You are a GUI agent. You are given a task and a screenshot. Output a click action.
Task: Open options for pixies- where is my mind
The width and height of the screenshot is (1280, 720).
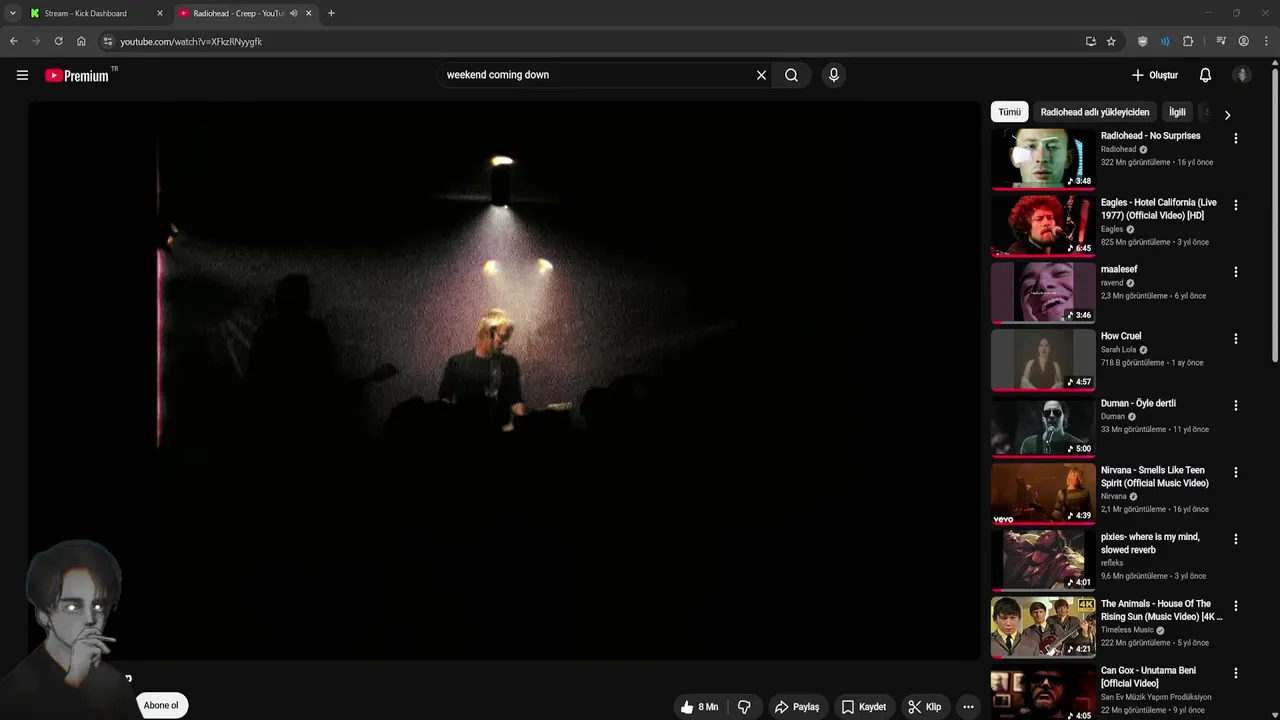(x=1236, y=539)
